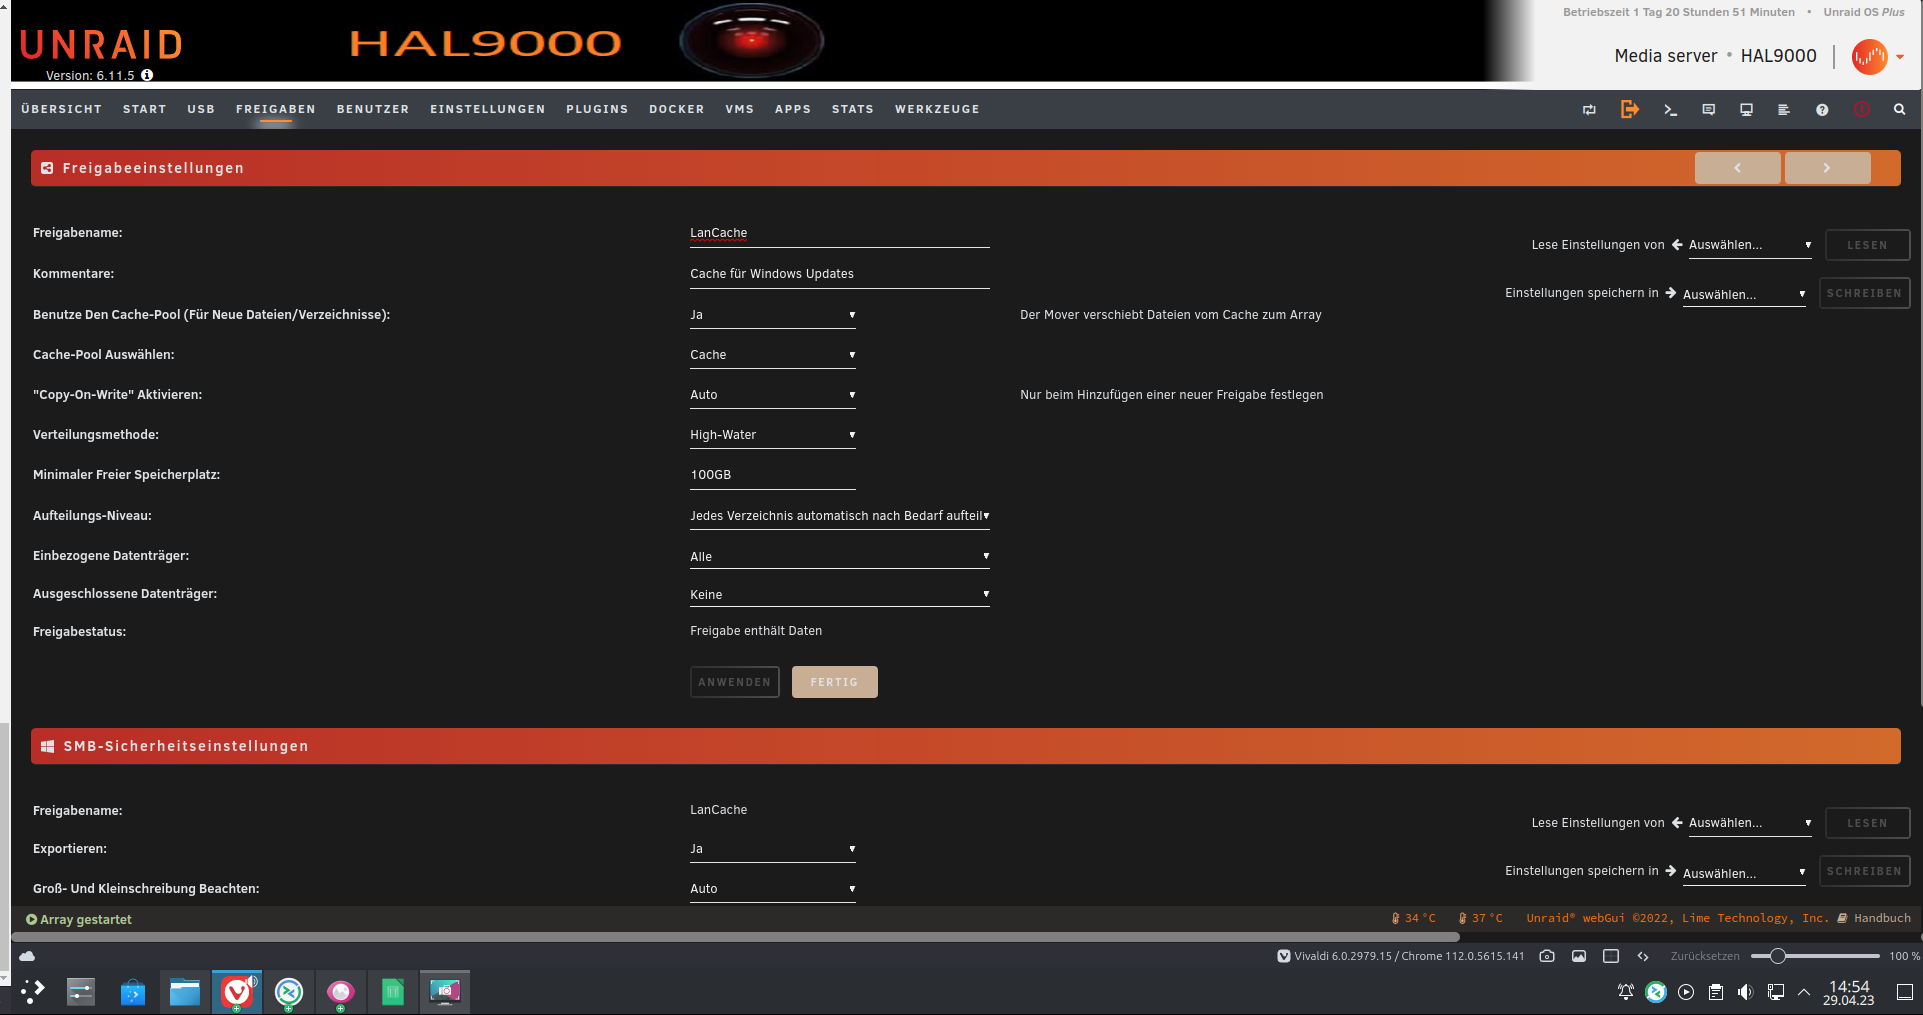Open the volume speaker tray icon

(x=1745, y=992)
